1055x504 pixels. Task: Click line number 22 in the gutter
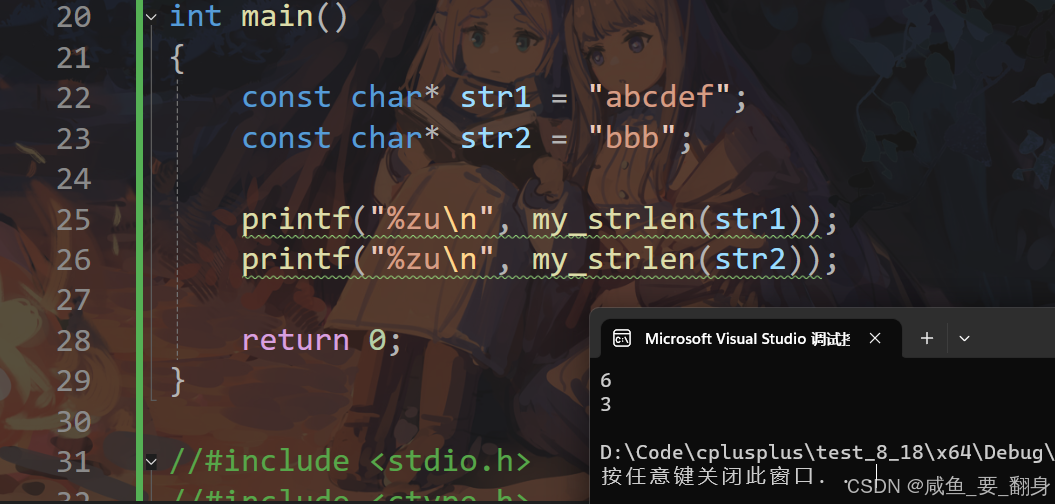pos(74,98)
